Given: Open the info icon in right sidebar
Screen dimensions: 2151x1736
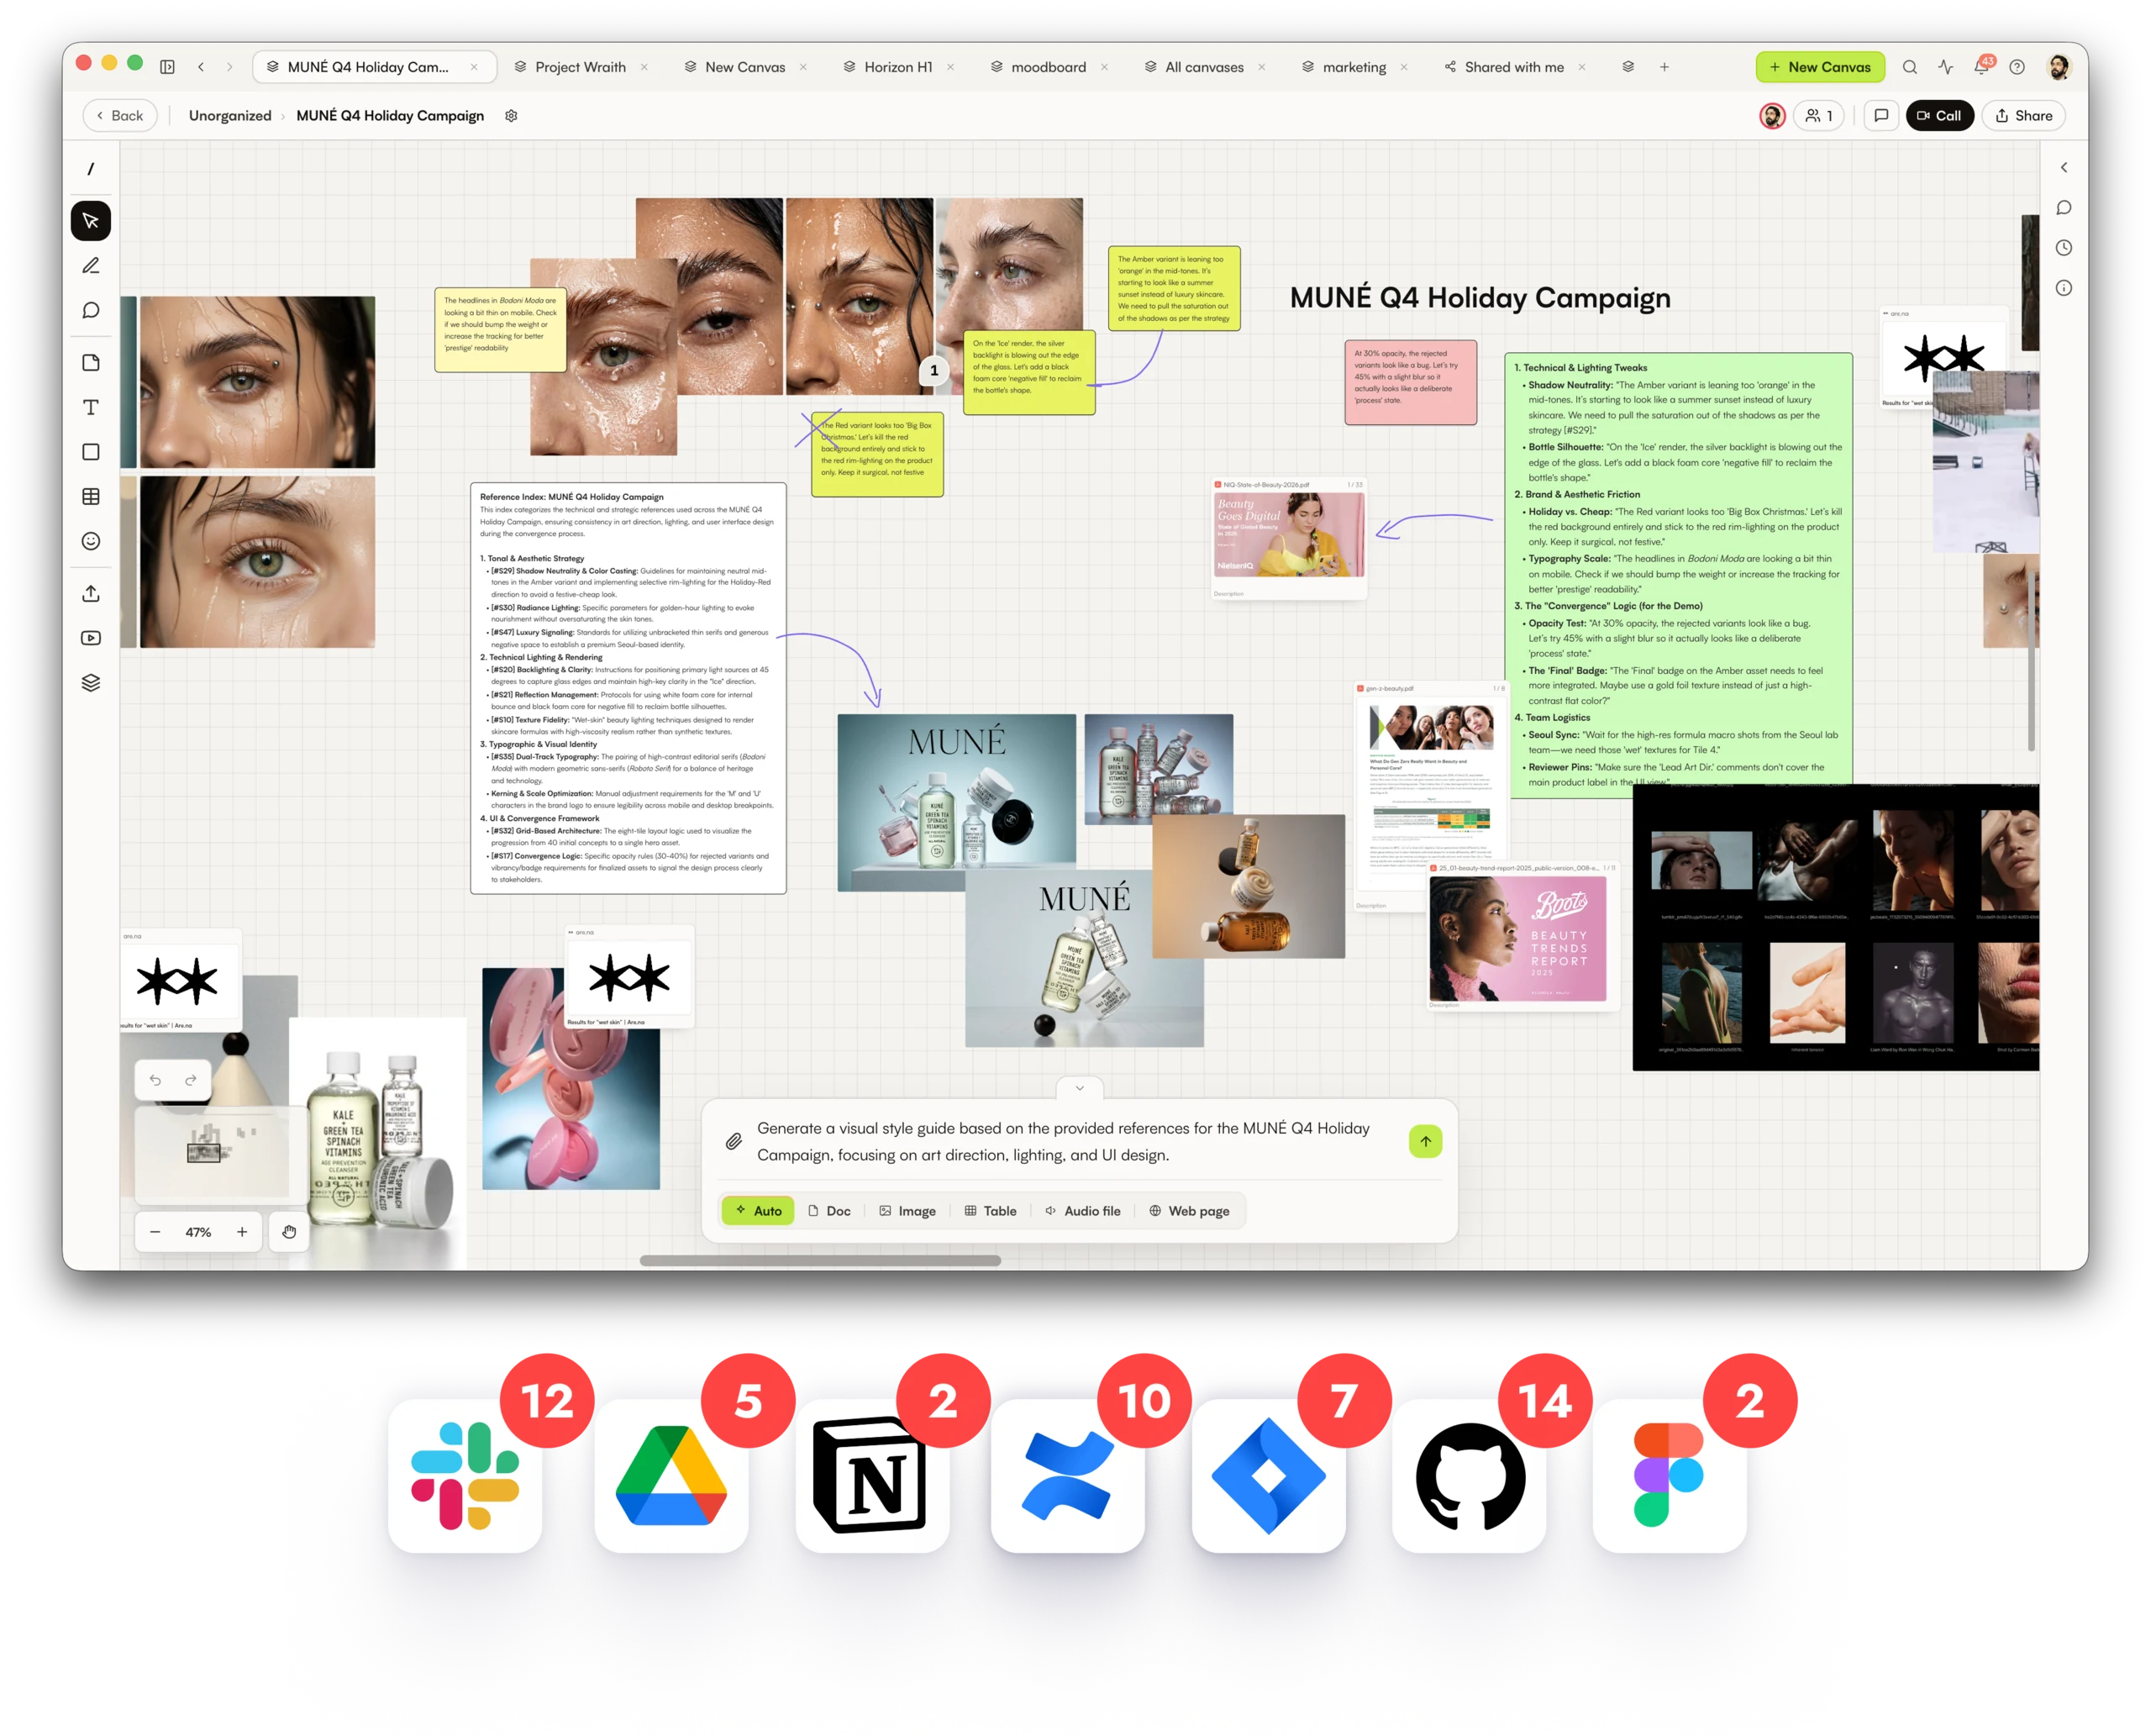Looking at the screenshot, I should pyautogui.click(x=2064, y=288).
